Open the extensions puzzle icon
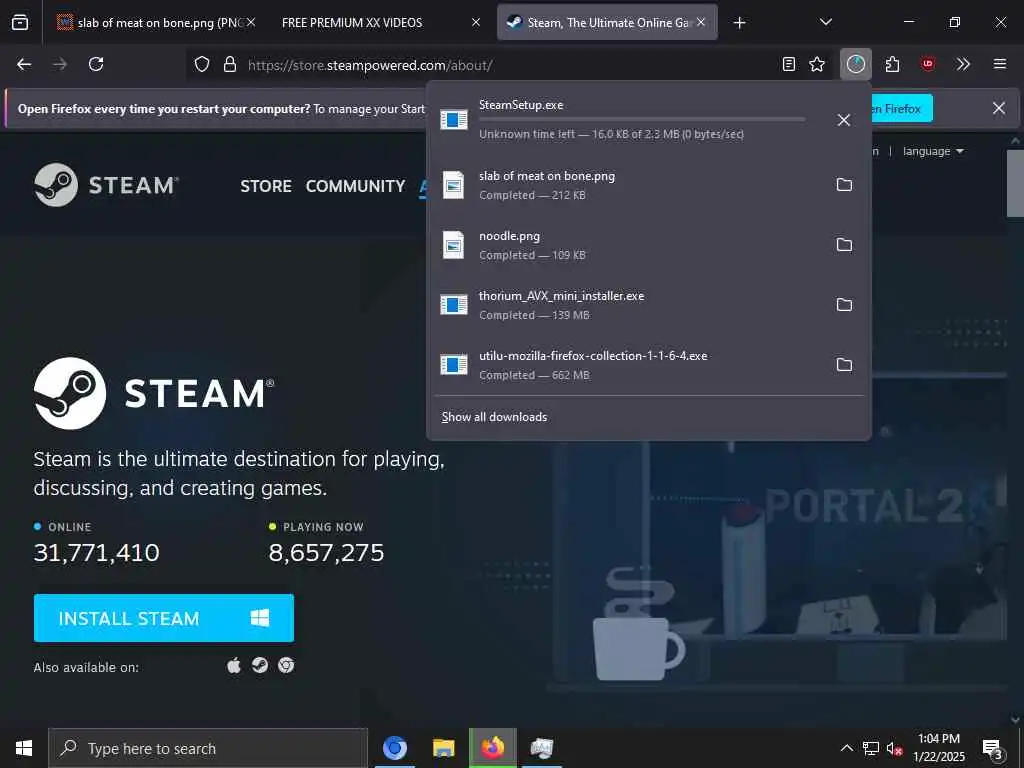 point(892,64)
